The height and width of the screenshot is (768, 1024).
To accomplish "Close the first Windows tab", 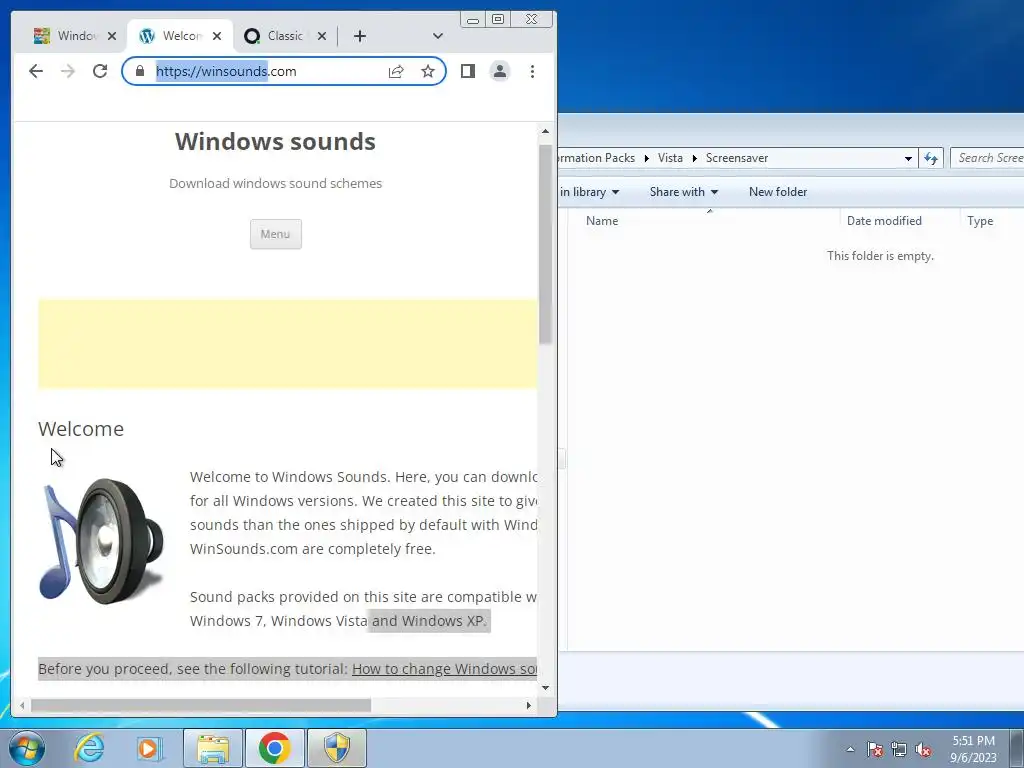I will 112,36.
